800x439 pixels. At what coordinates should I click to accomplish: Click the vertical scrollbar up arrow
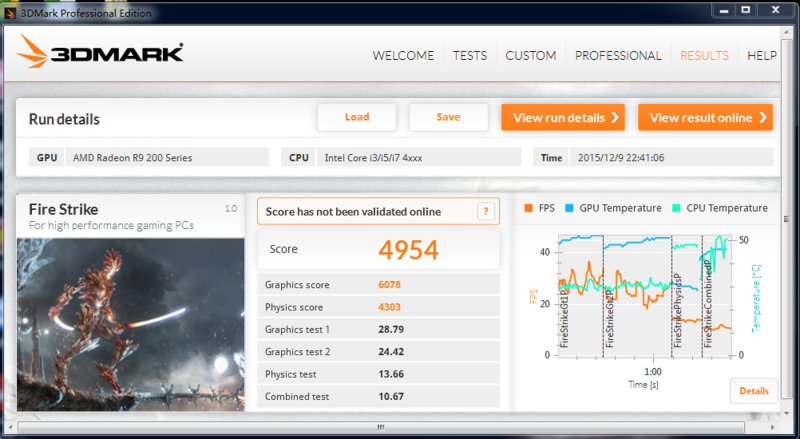786,32
